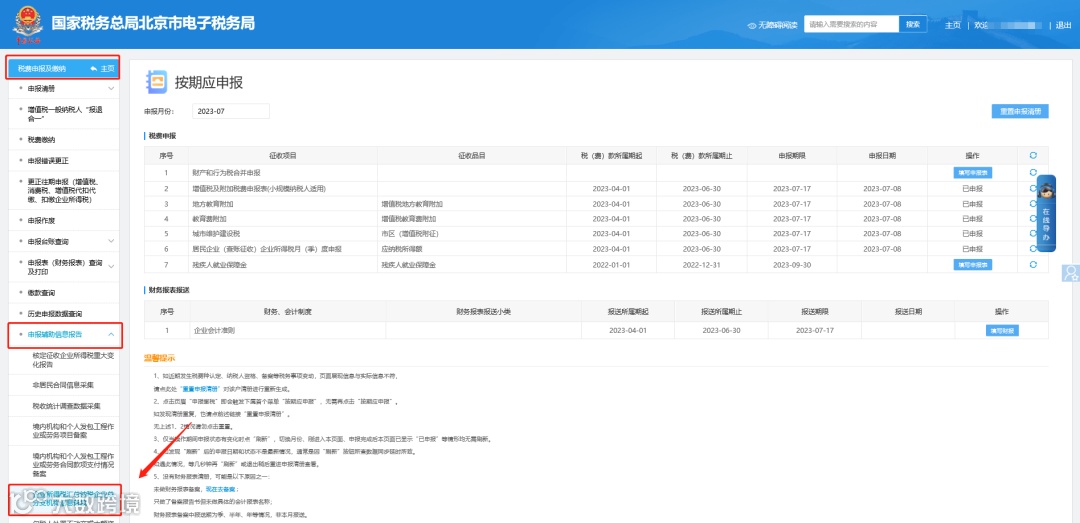The width and height of the screenshot is (1080, 523).
Task: Click the national tax emblem logo
Action: (x=28, y=24)
